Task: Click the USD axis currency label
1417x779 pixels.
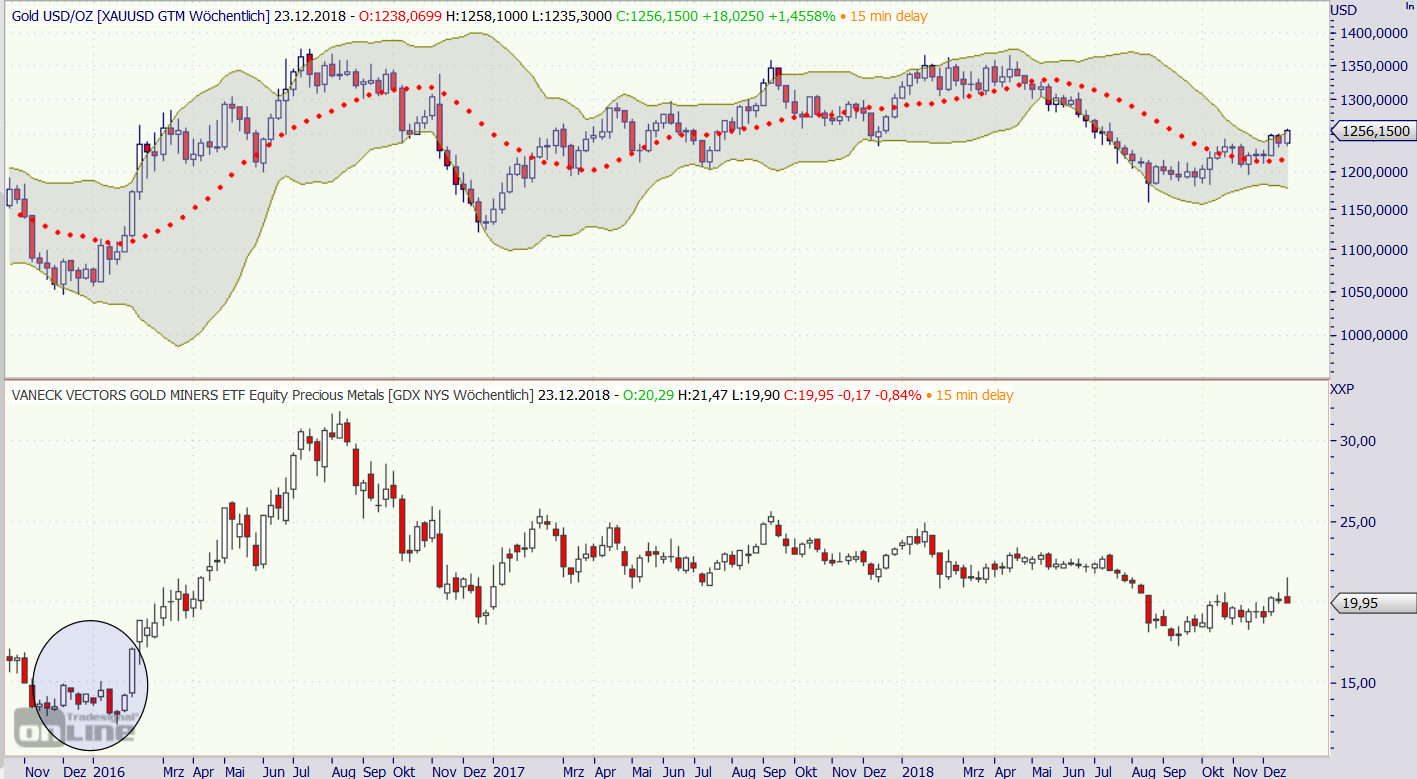Action: [x=1345, y=10]
